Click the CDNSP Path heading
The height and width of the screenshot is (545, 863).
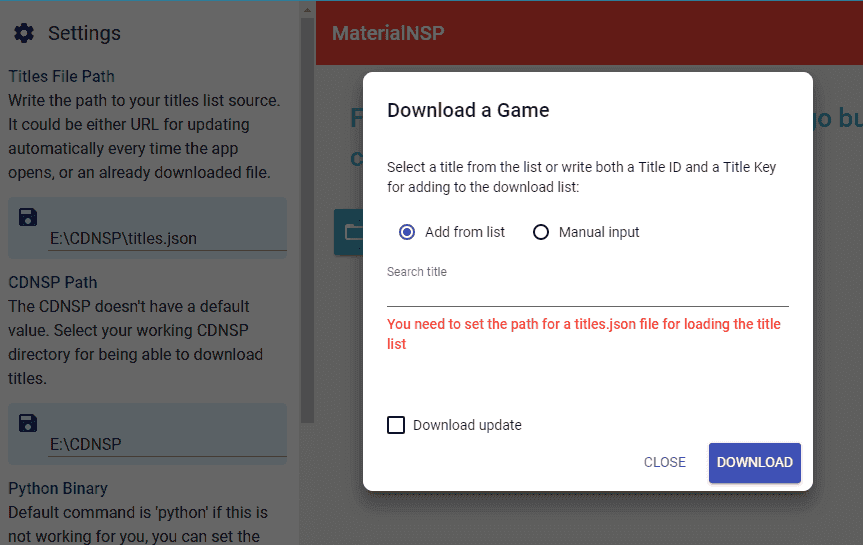click(53, 282)
